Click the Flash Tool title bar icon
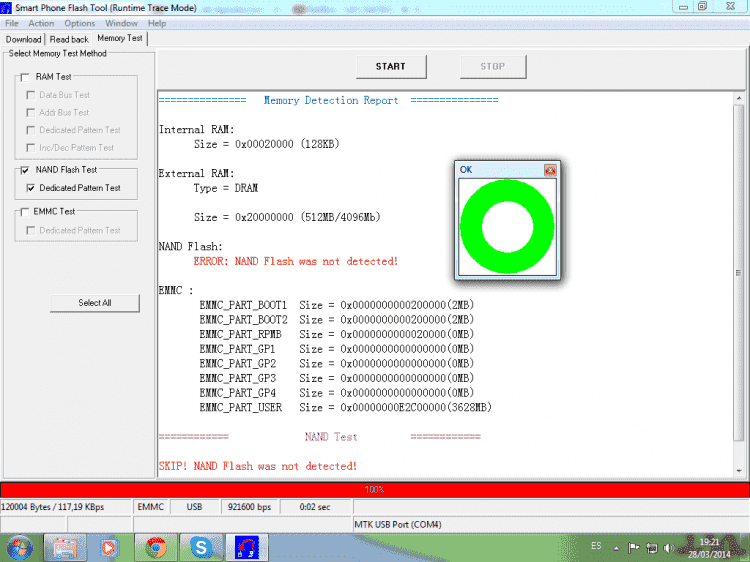 6,8
